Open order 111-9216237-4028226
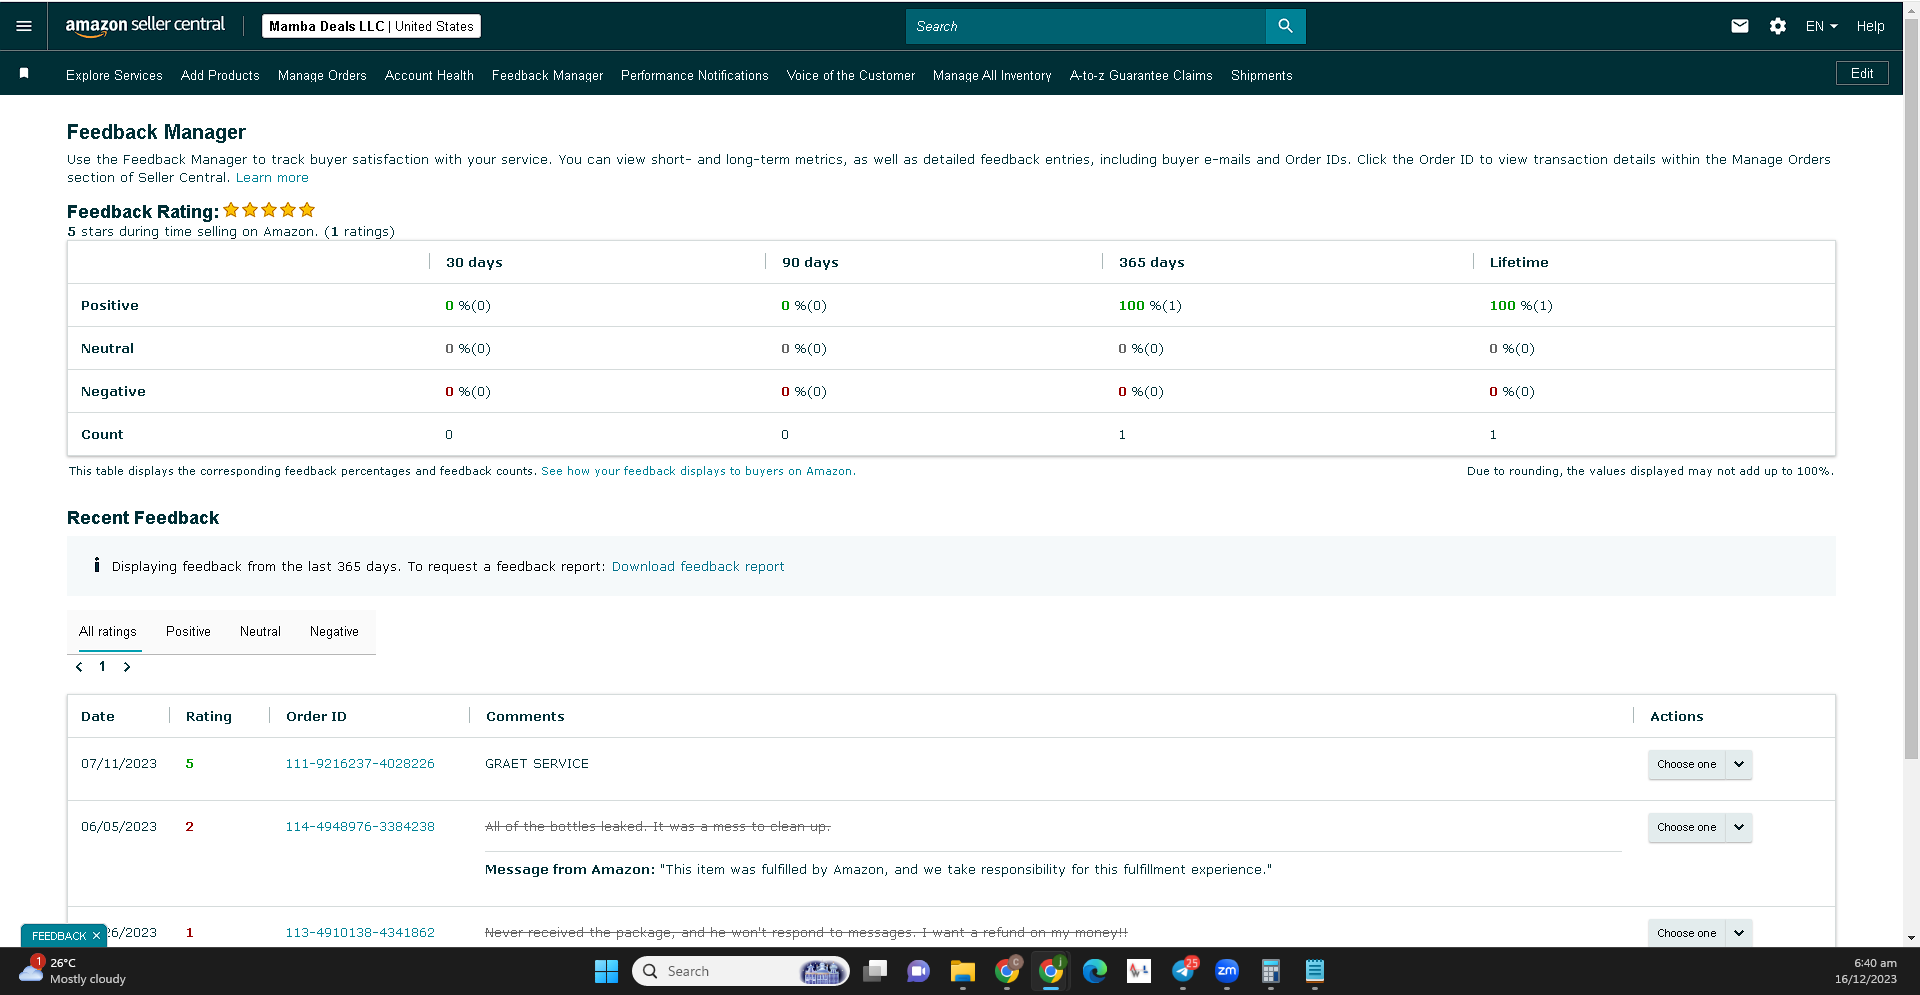The height and width of the screenshot is (995, 1920). (x=360, y=763)
